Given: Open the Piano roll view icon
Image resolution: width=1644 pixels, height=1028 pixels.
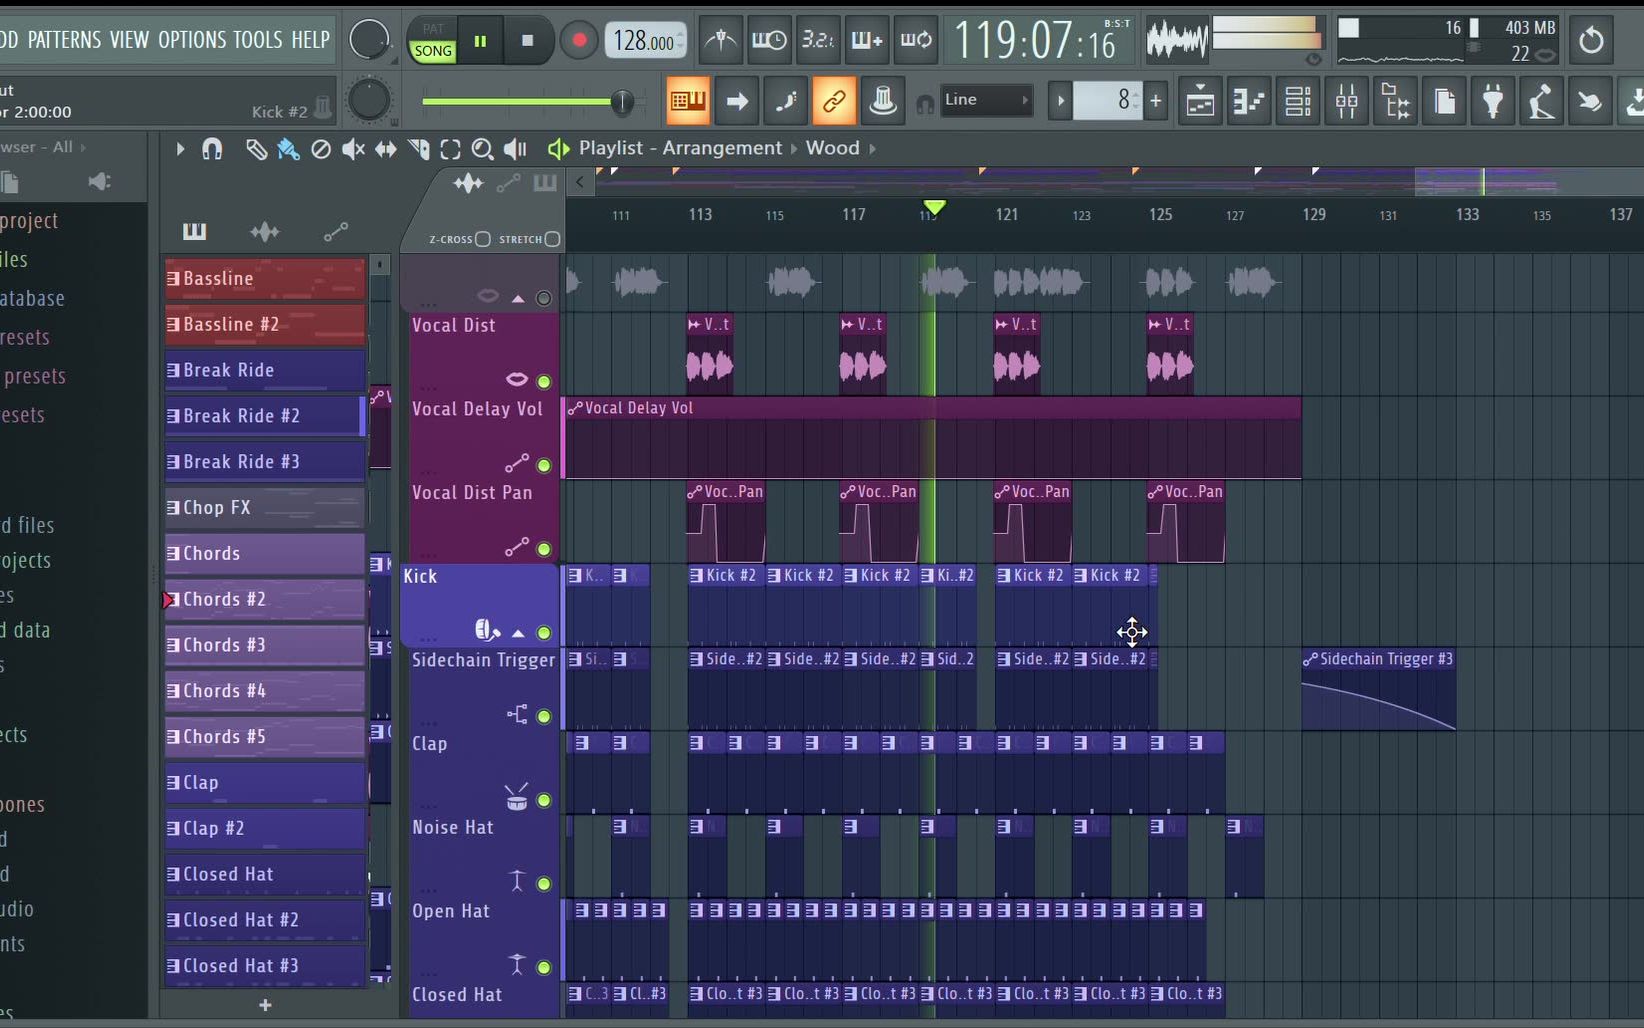Looking at the screenshot, I should coord(1248,101).
